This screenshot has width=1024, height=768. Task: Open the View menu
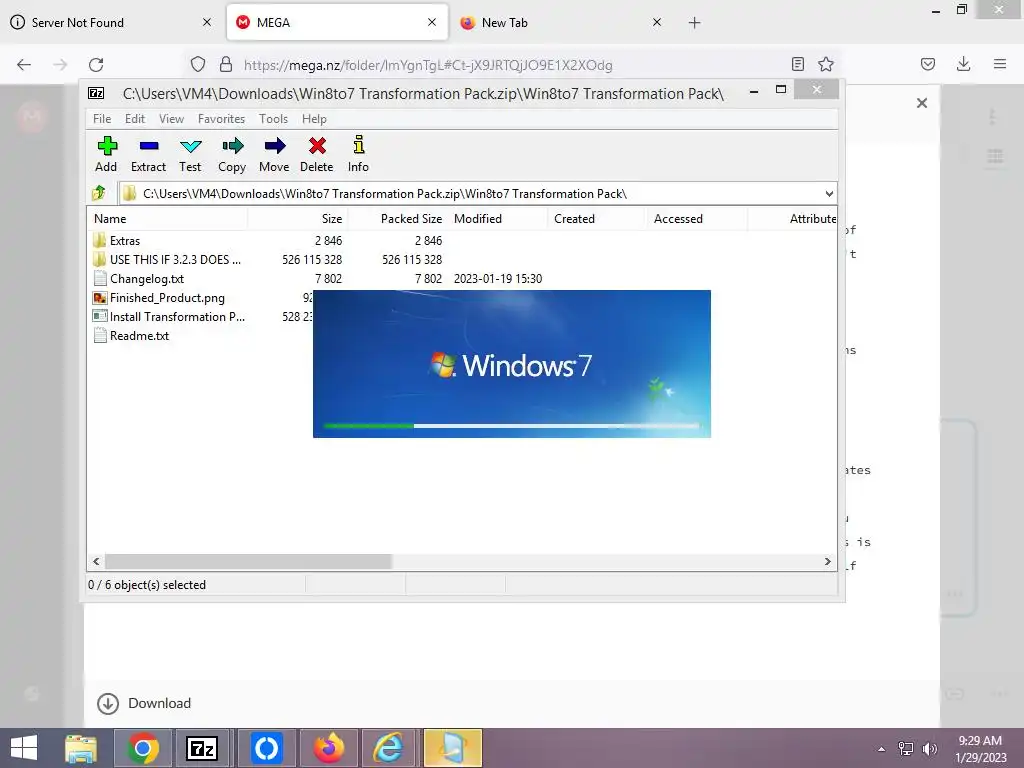coord(172,119)
